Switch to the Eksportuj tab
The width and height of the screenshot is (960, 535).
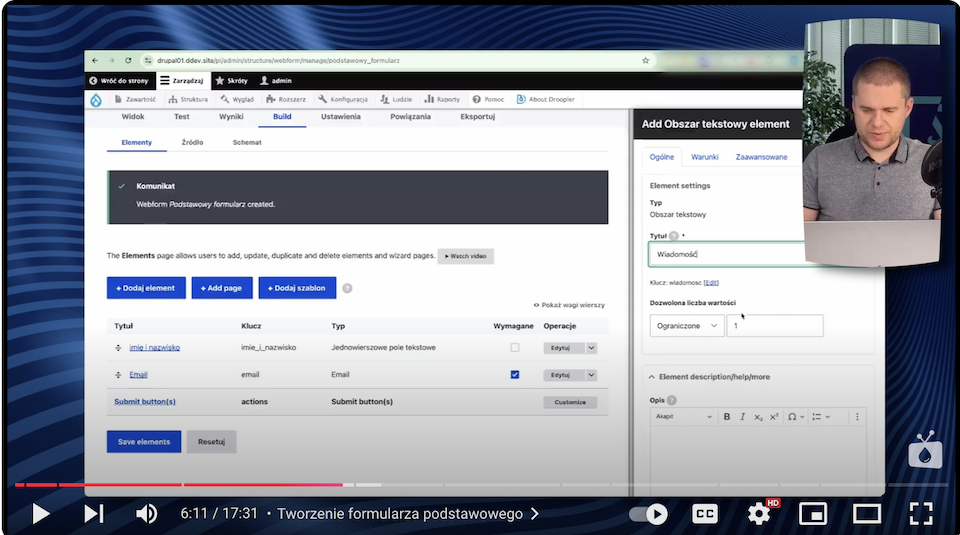click(478, 117)
